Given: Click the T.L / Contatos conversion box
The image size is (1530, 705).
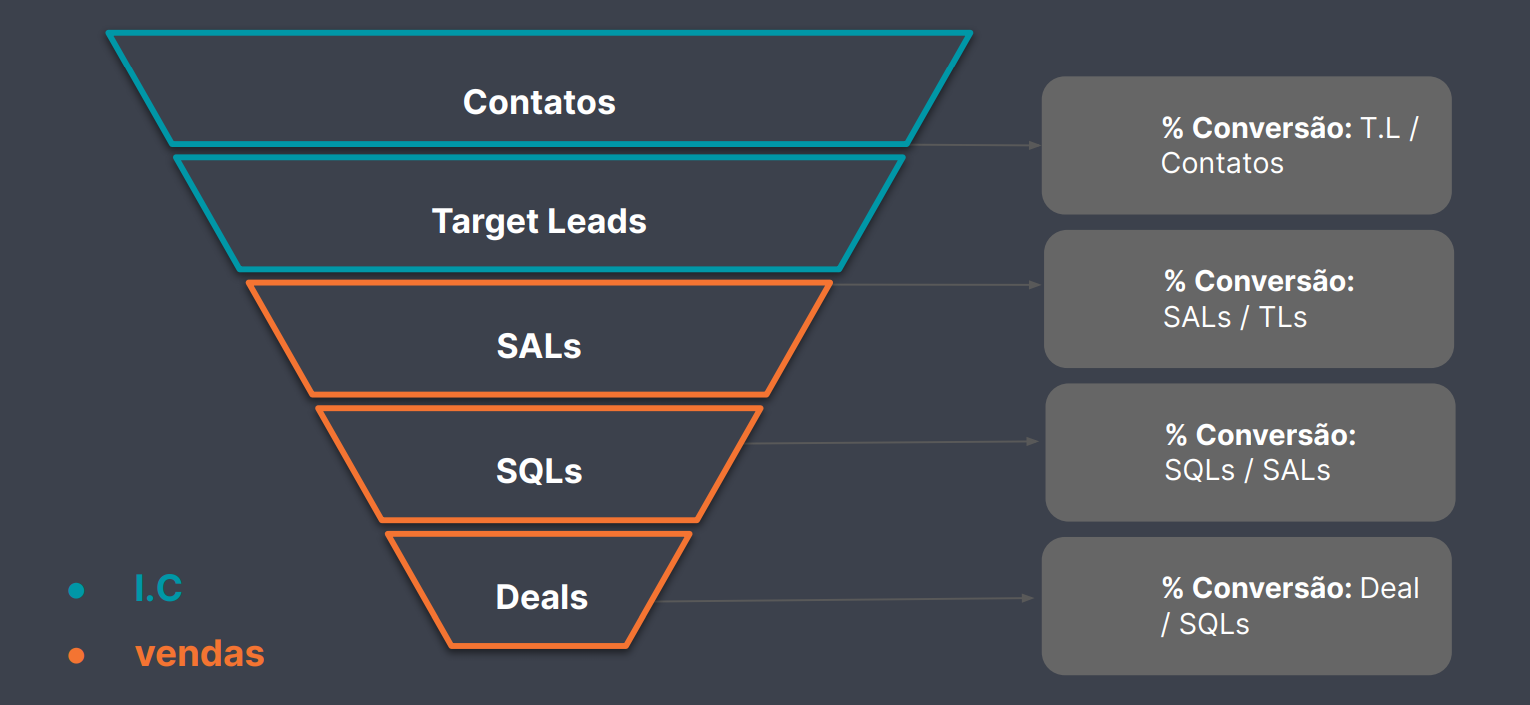Looking at the screenshot, I should 1246,145.
